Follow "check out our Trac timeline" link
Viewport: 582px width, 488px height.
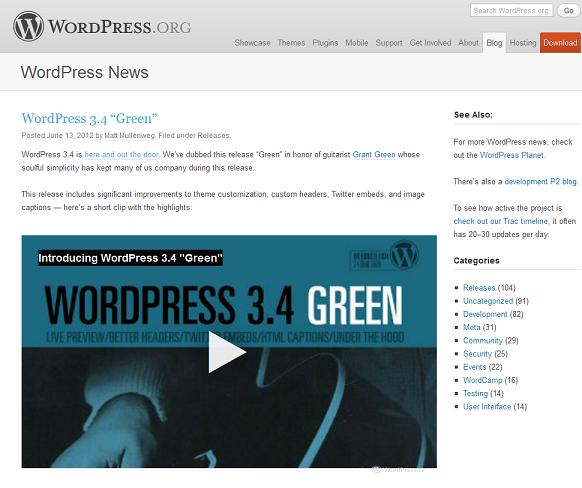pyautogui.click(x=501, y=221)
